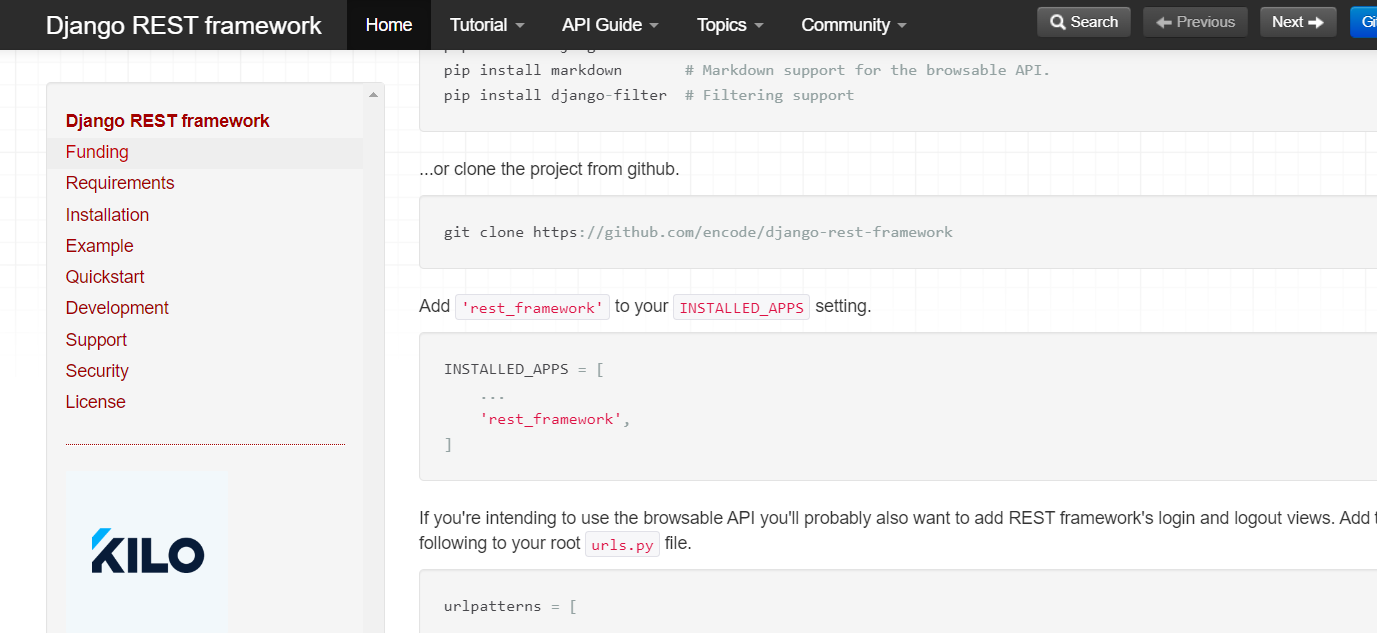Click the sidebar scroll-up arrow
Screen dimensions: 1377x633
374,95
